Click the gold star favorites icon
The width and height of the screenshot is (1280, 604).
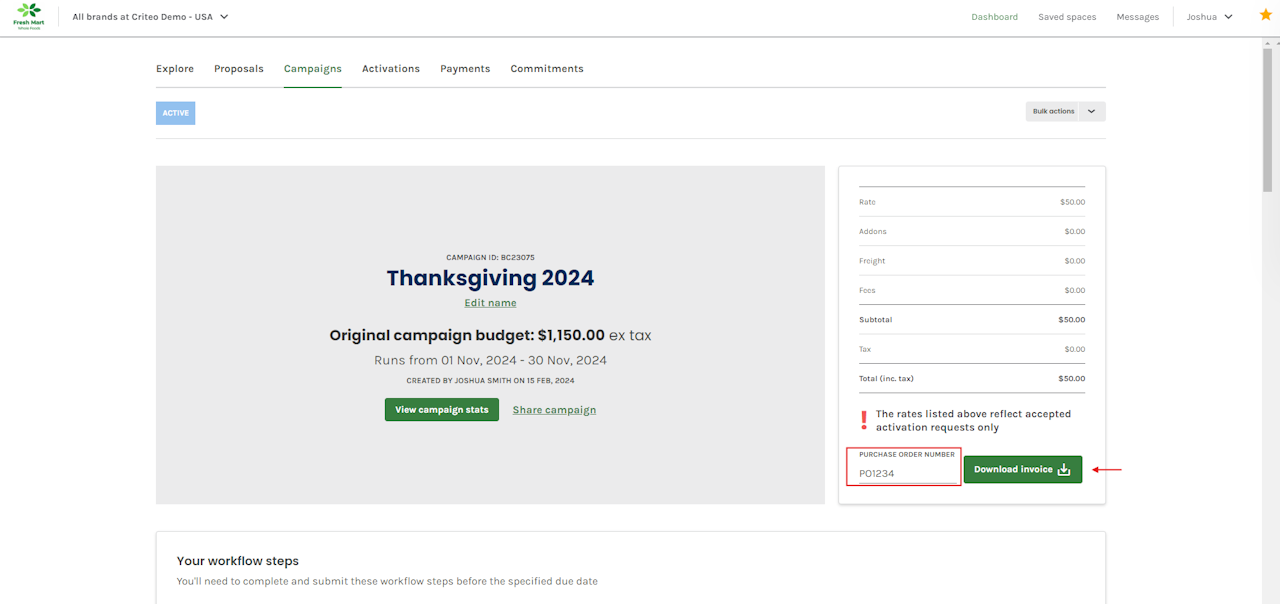[x=1265, y=15]
